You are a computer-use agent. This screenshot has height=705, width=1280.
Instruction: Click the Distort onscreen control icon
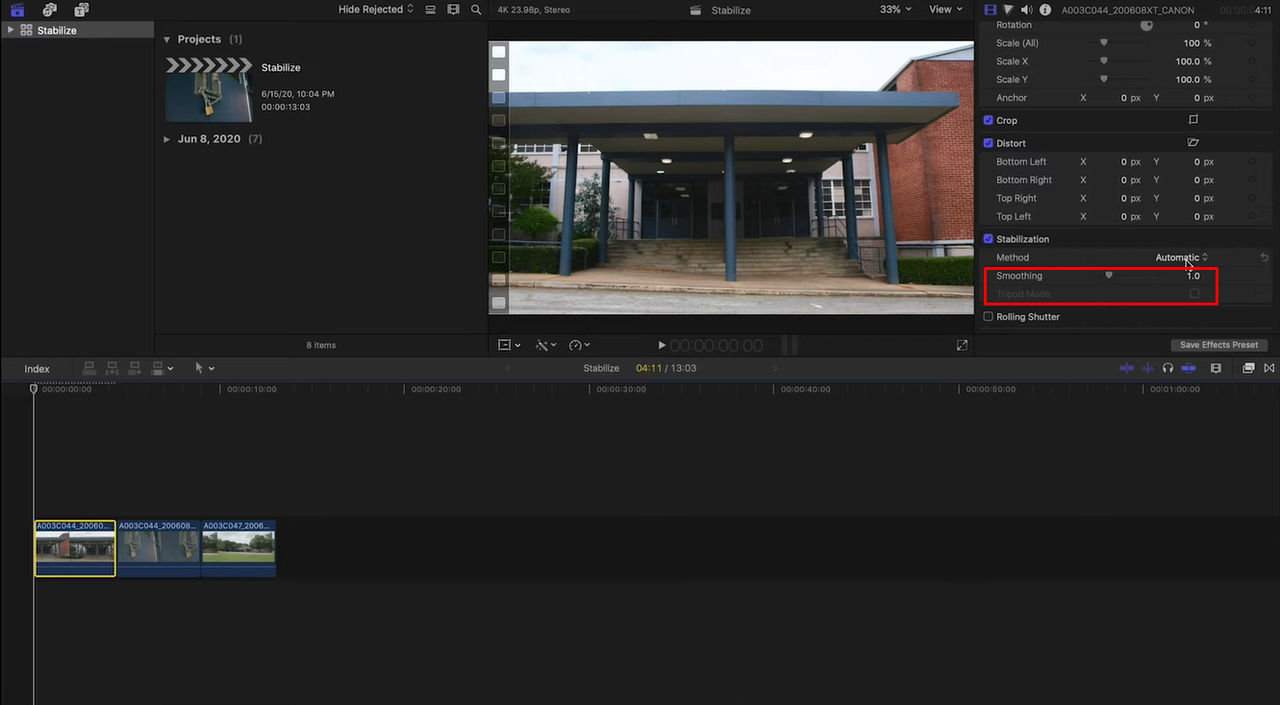click(1193, 143)
